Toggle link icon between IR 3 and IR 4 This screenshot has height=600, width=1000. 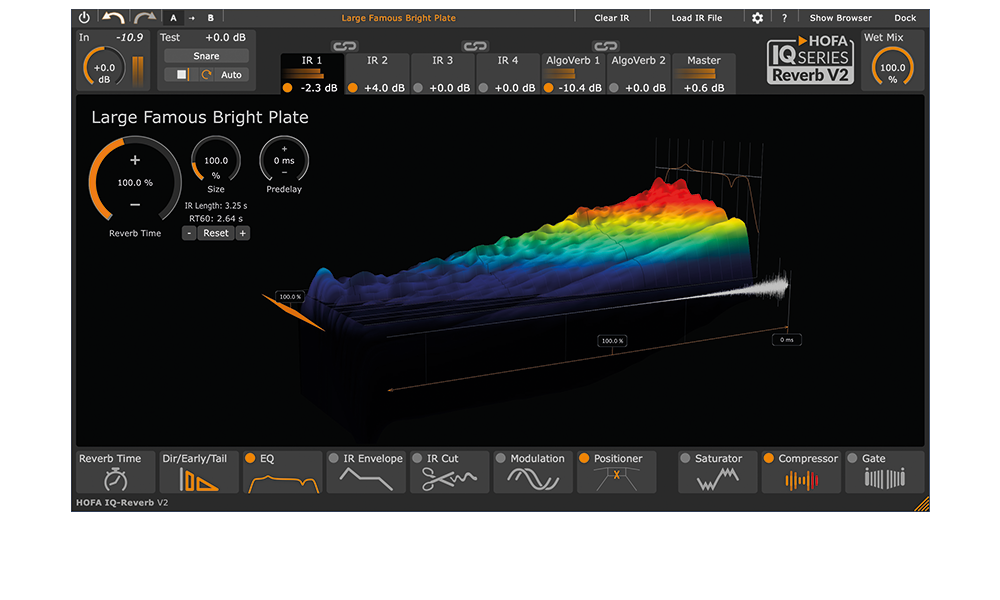475,46
